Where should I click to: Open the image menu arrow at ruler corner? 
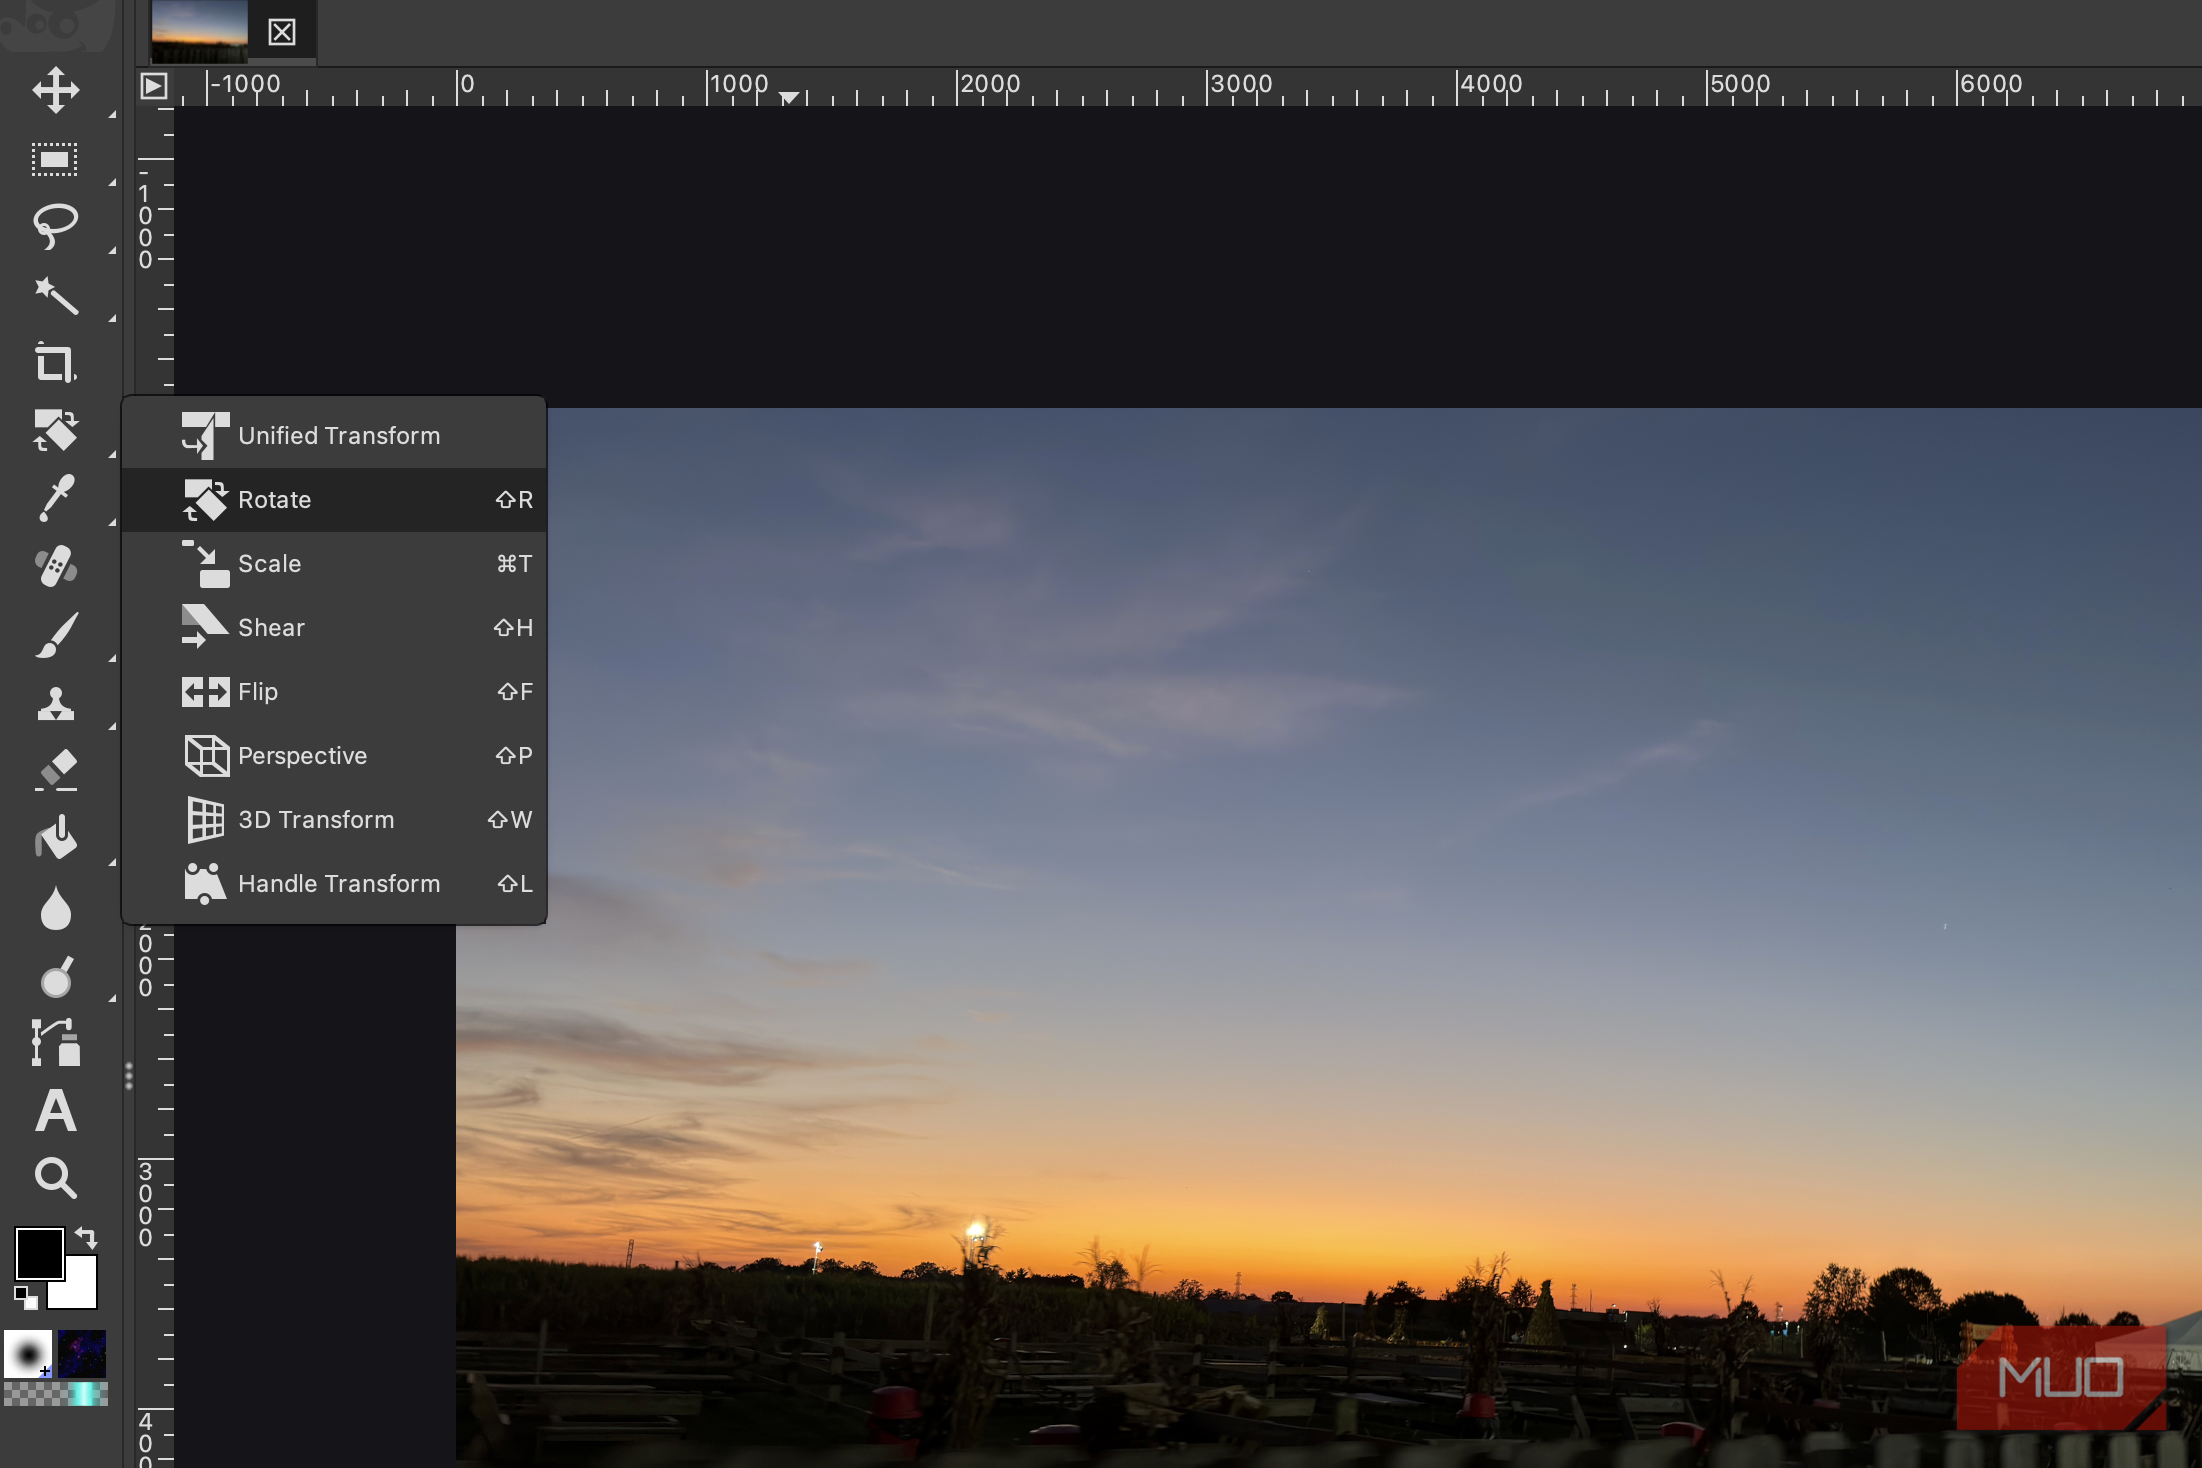[x=154, y=86]
